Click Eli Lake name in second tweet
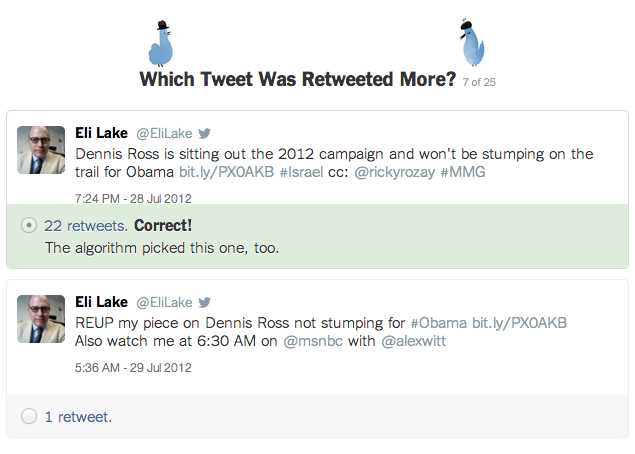 [x=101, y=302]
